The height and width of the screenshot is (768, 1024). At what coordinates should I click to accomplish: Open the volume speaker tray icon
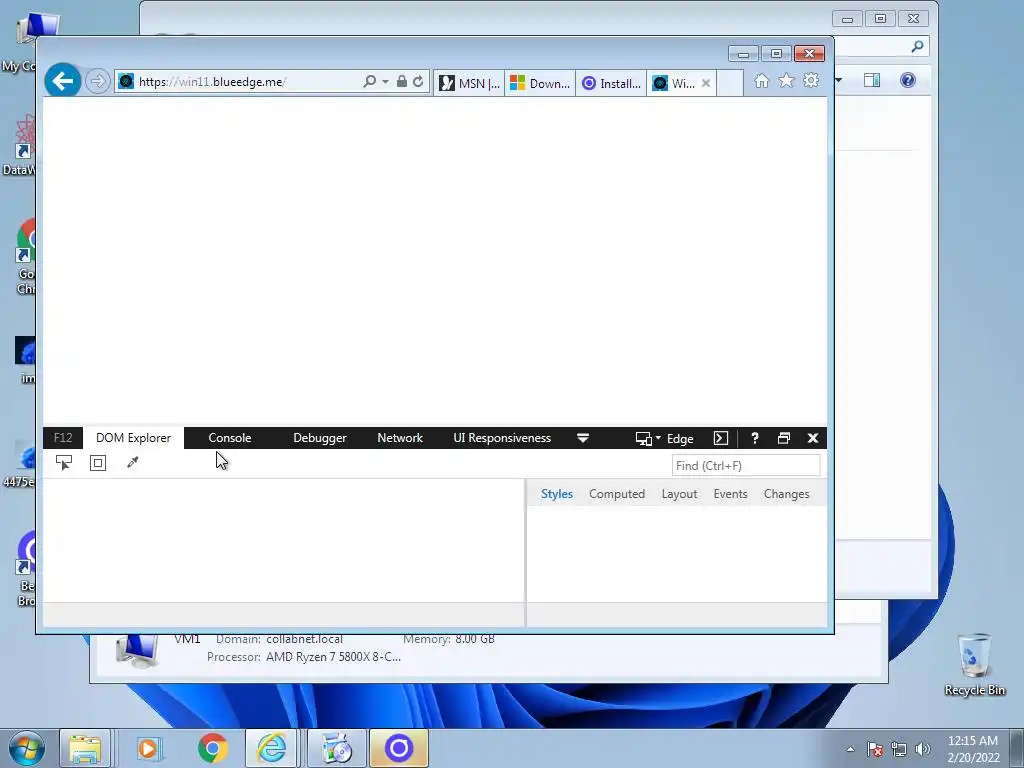923,749
